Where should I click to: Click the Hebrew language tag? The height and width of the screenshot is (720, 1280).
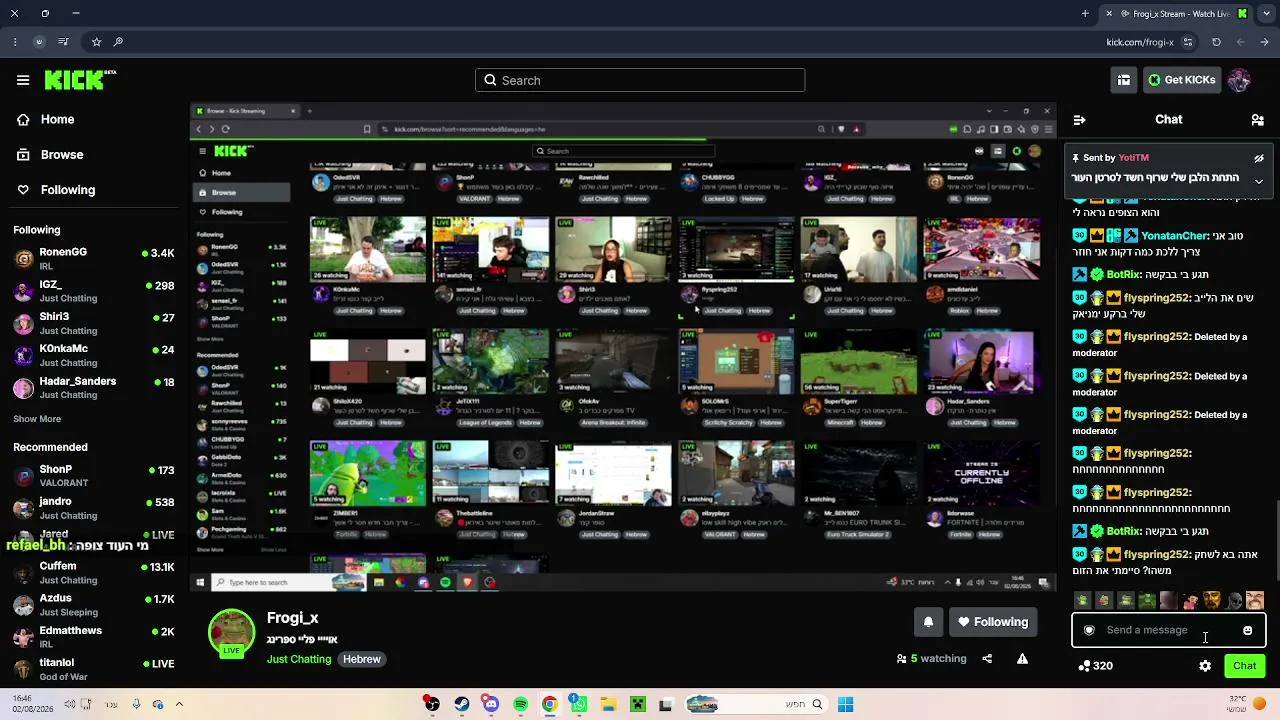(362, 659)
